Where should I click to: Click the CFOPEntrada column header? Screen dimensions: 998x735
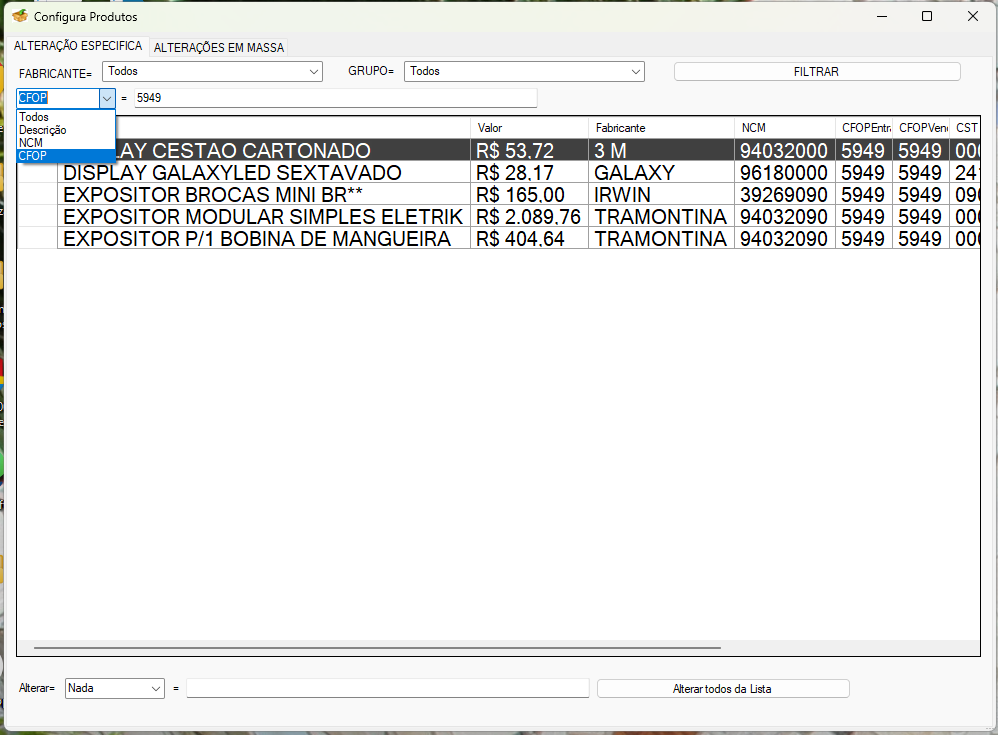click(864, 128)
